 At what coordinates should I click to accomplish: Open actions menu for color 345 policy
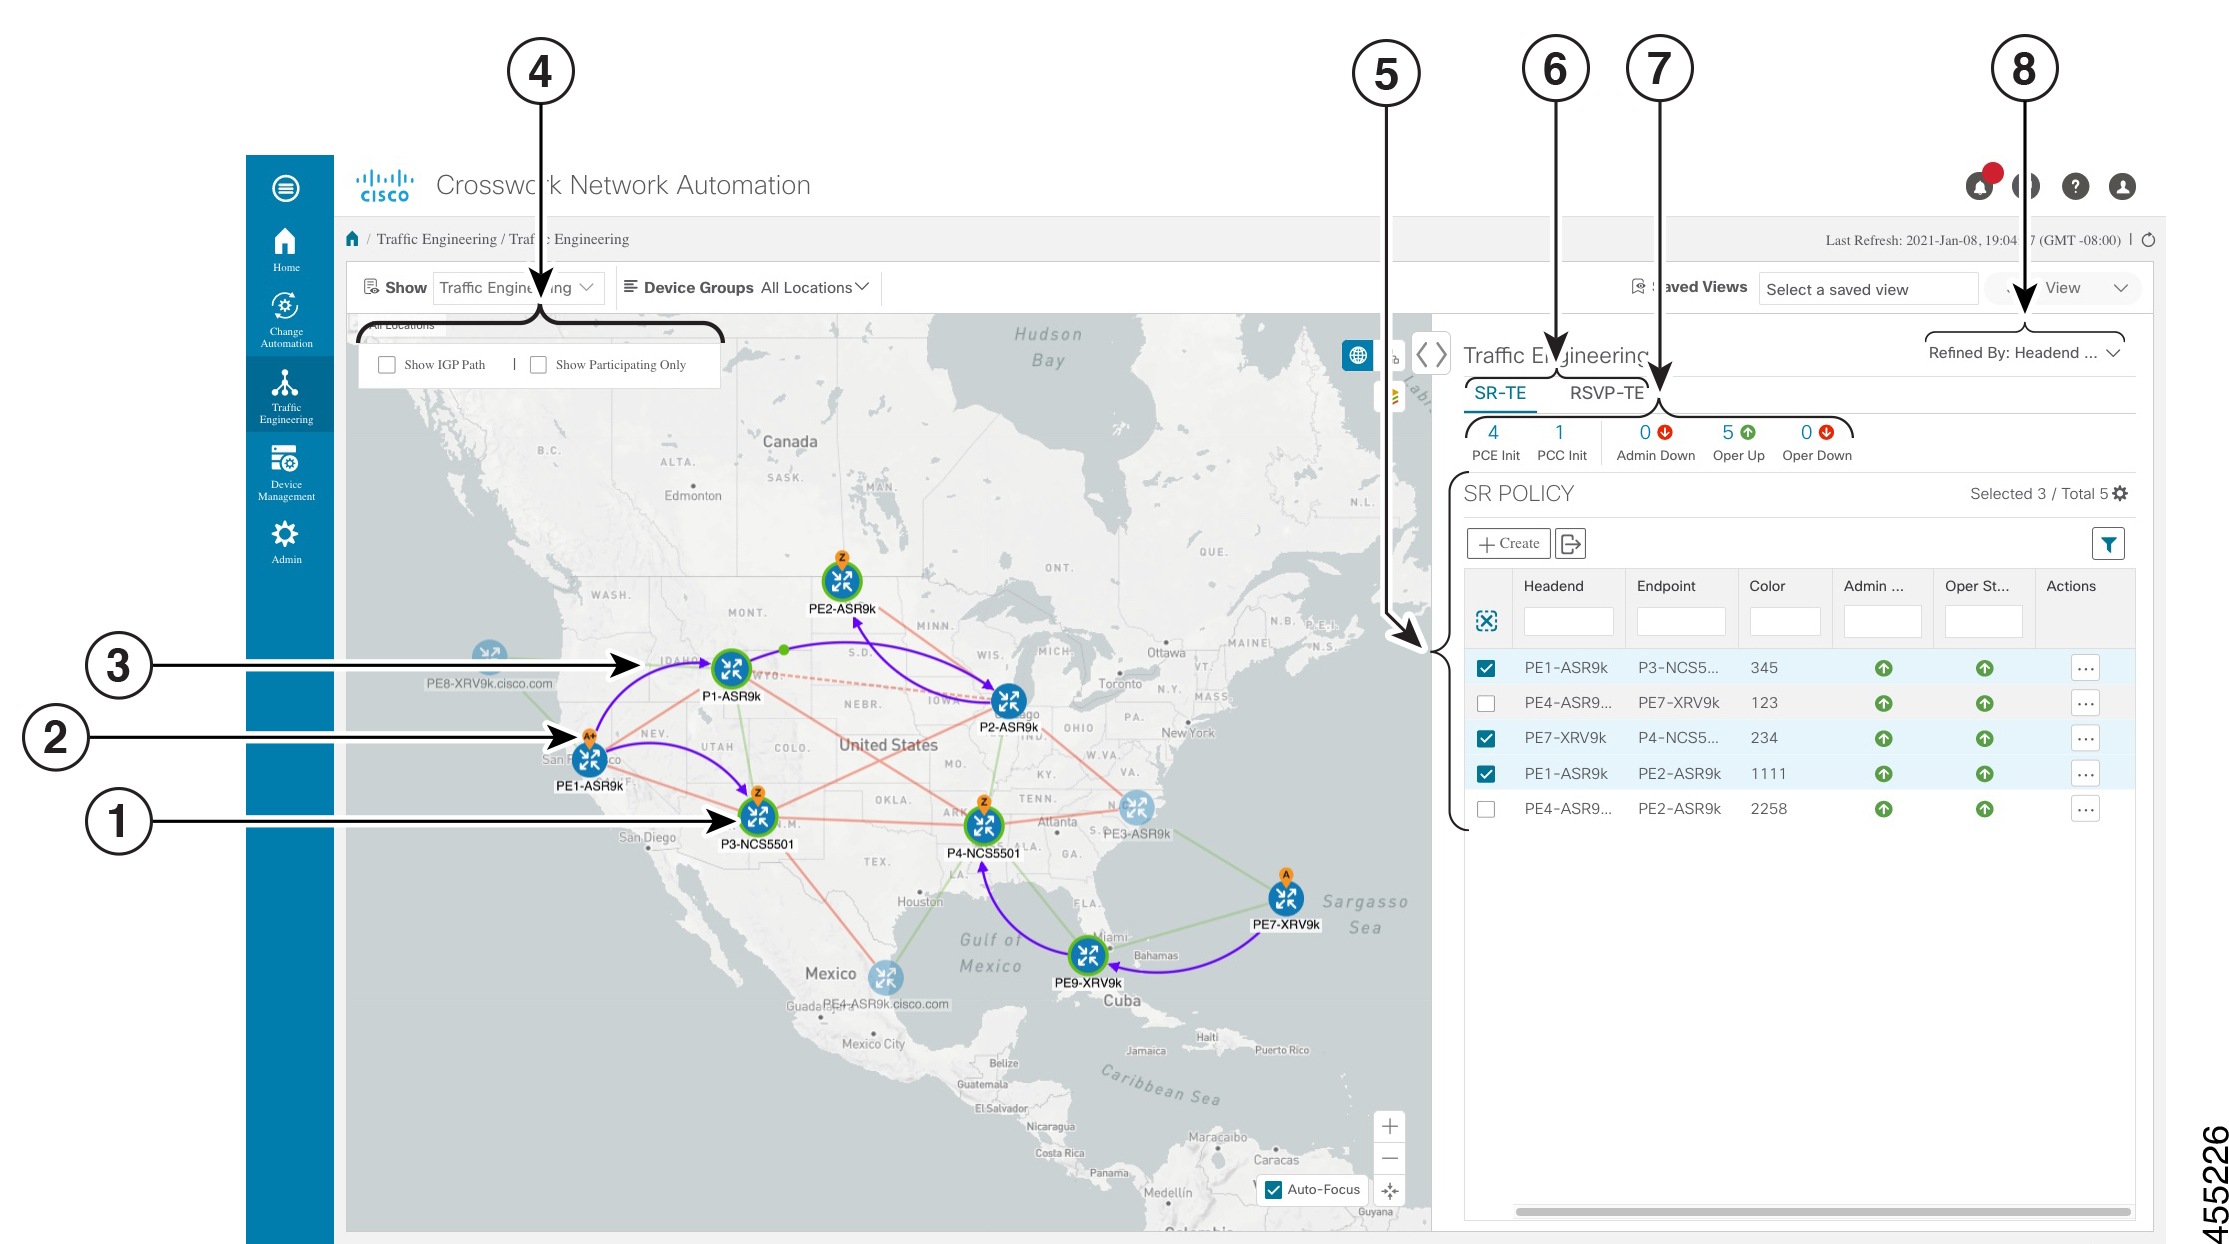coord(2085,668)
